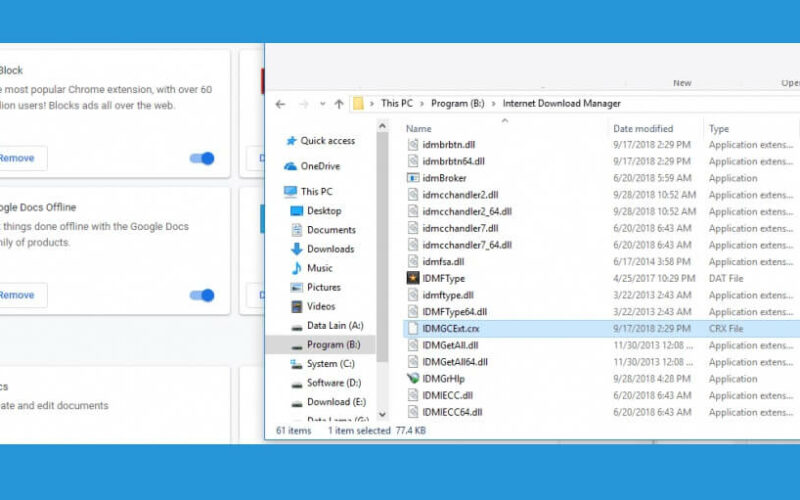This screenshot has height=500, width=800.
Task: Disable the ad blocker extension toggle in Chrome
Action: [202, 159]
